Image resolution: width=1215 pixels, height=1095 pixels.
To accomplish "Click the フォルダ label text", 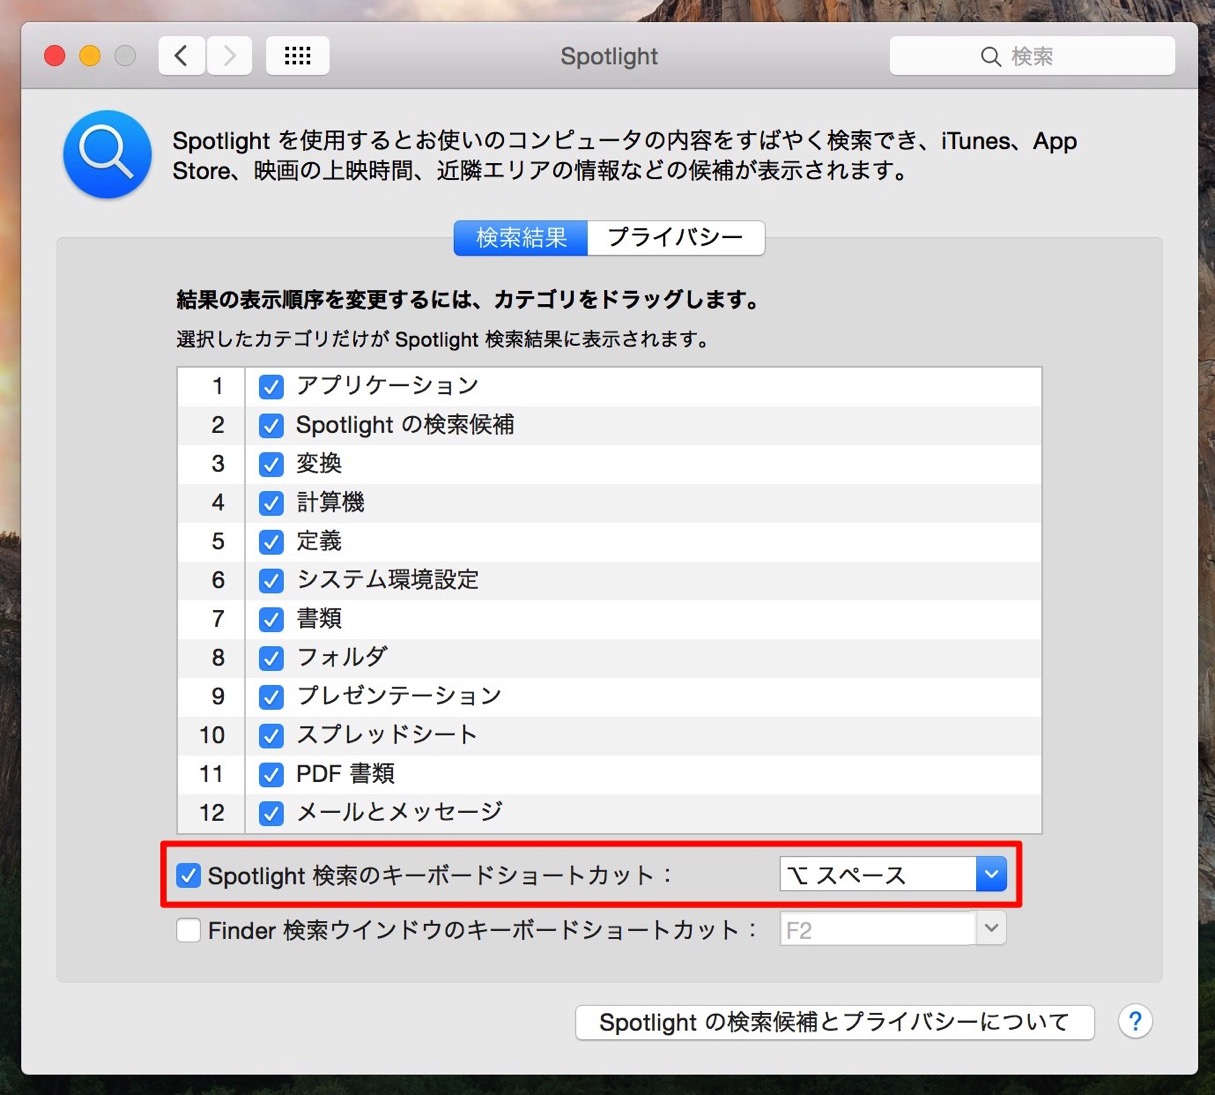I will (x=342, y=658).
